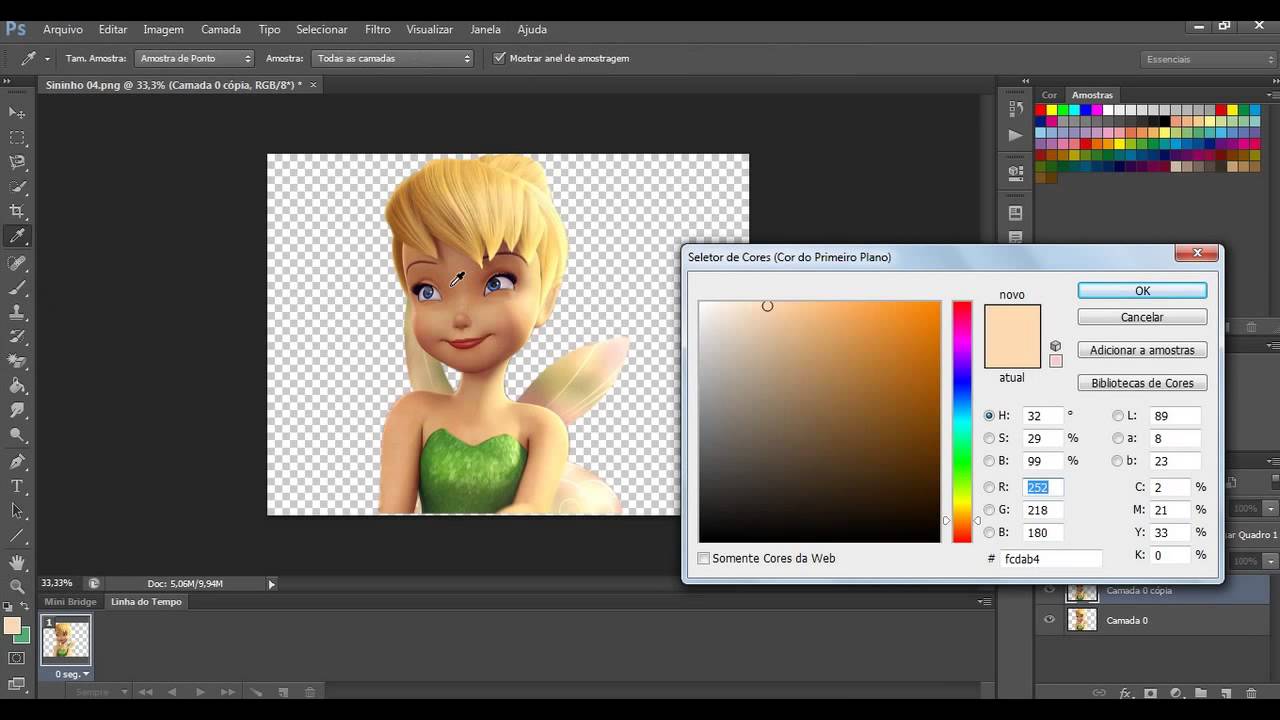Open the Filtro menu
1280x720 pixels.
click(378, 29)
